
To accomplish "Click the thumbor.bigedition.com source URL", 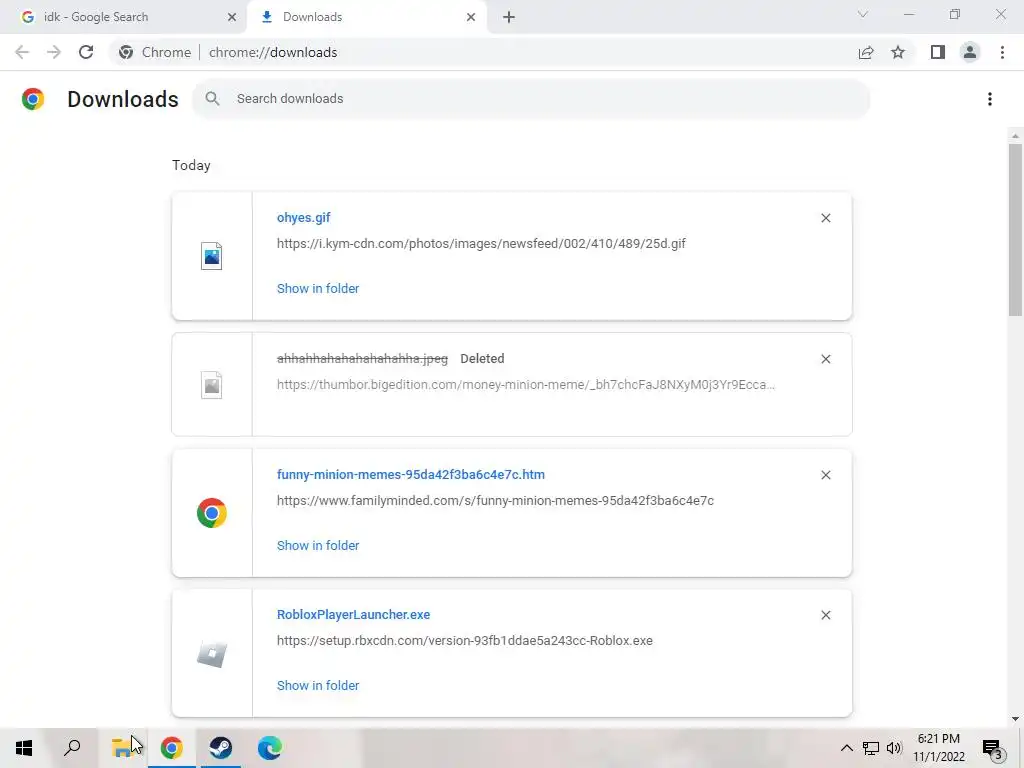I will (x=526, y=385).
